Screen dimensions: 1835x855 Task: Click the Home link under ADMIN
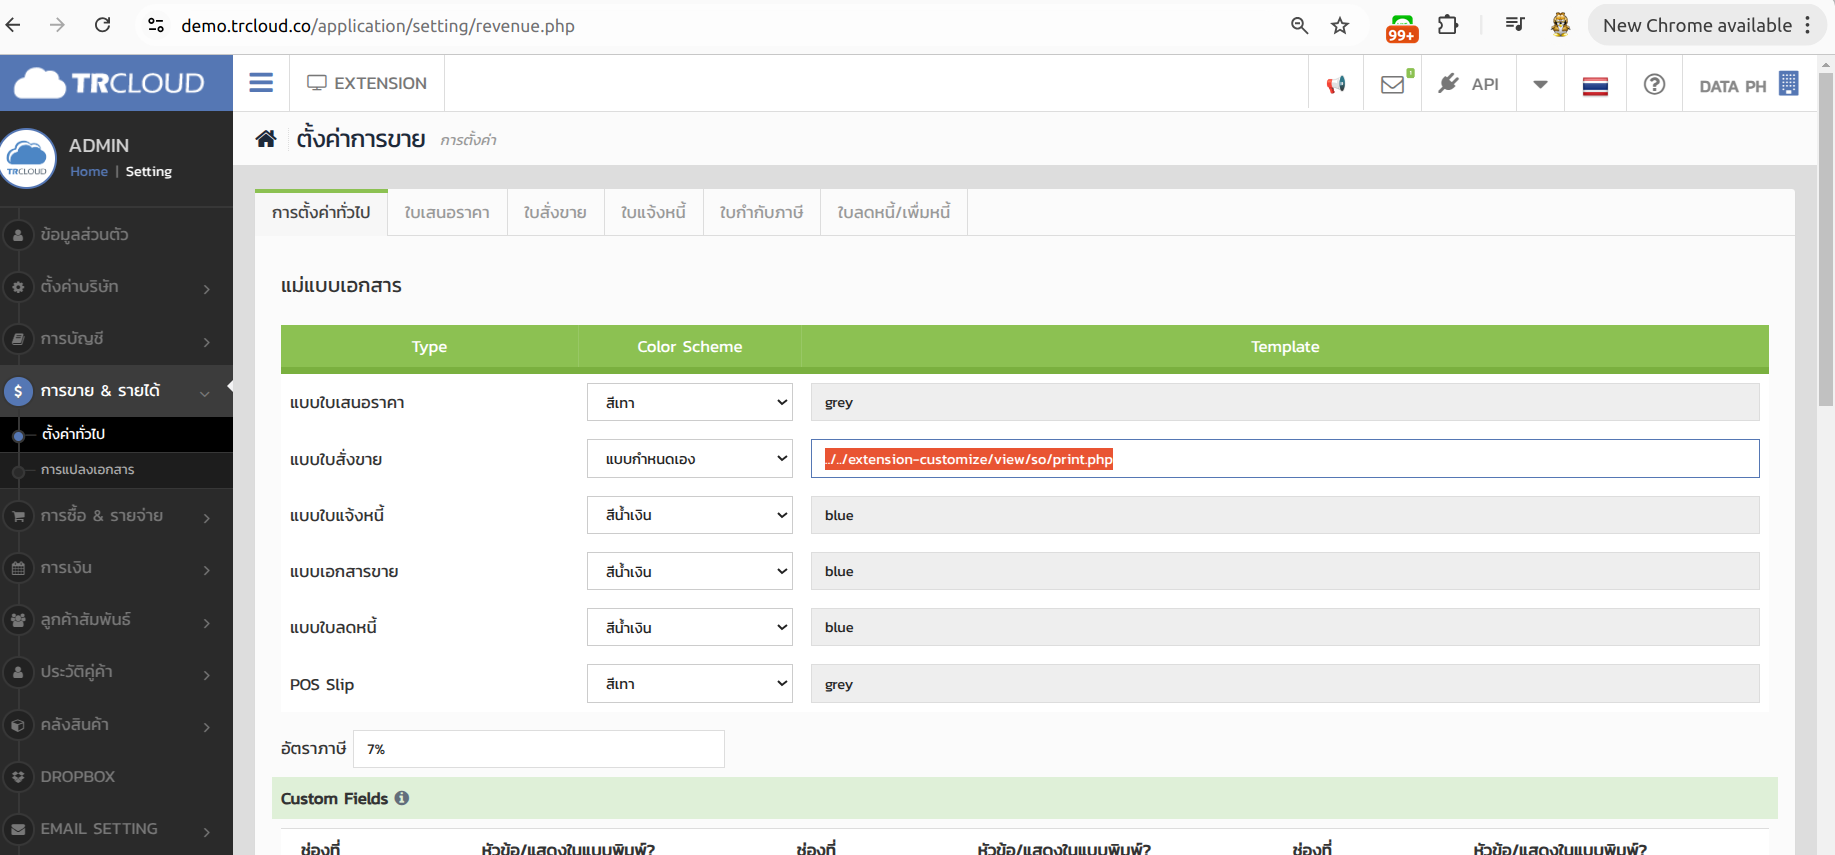tap(89, 172)
